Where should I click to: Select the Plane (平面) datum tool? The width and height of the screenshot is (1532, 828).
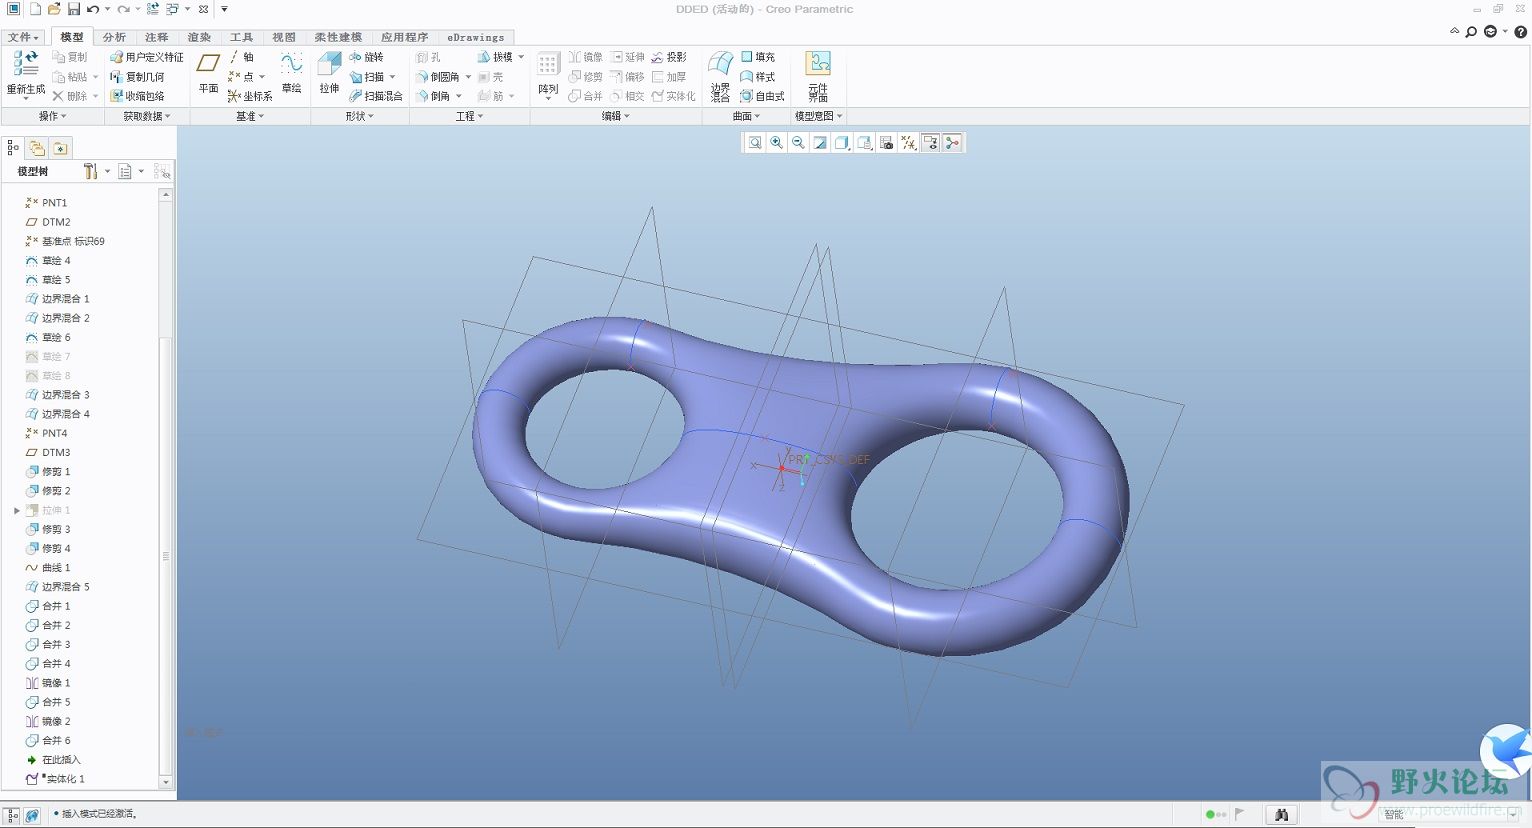click(x=208, y=72)
